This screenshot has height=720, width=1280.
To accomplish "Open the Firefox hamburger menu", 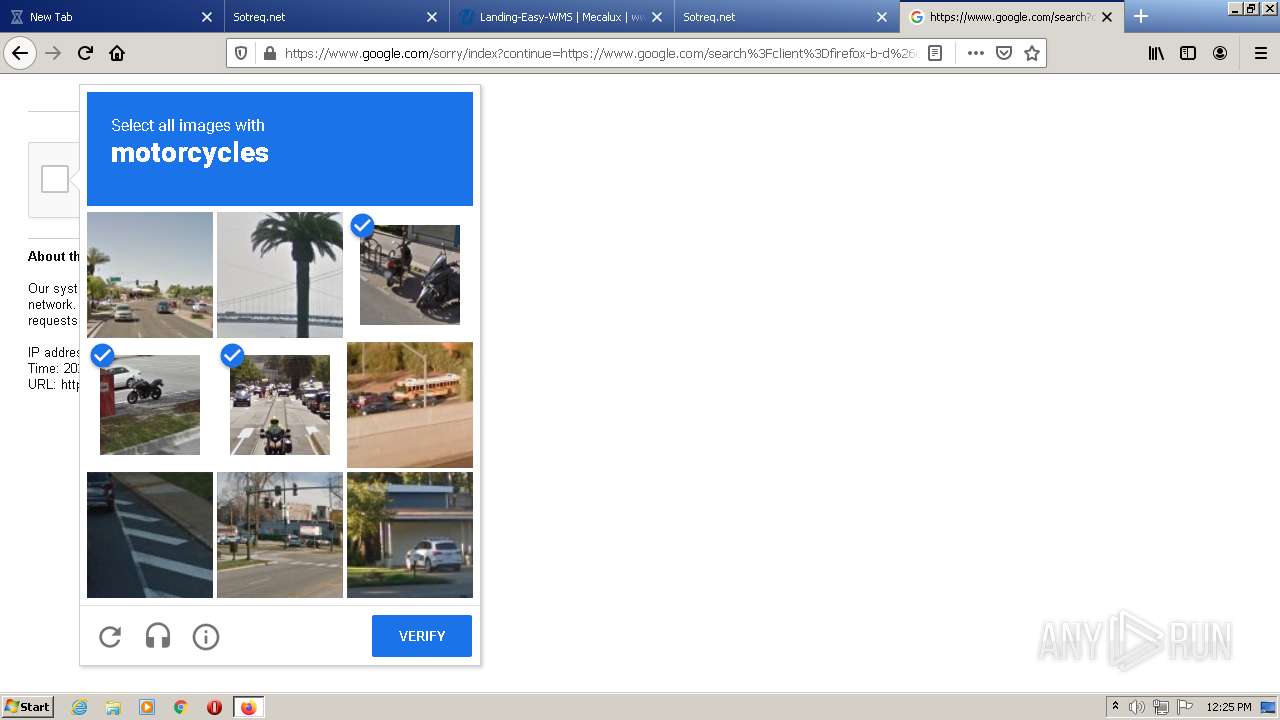I will click(x=1260, y=53).
